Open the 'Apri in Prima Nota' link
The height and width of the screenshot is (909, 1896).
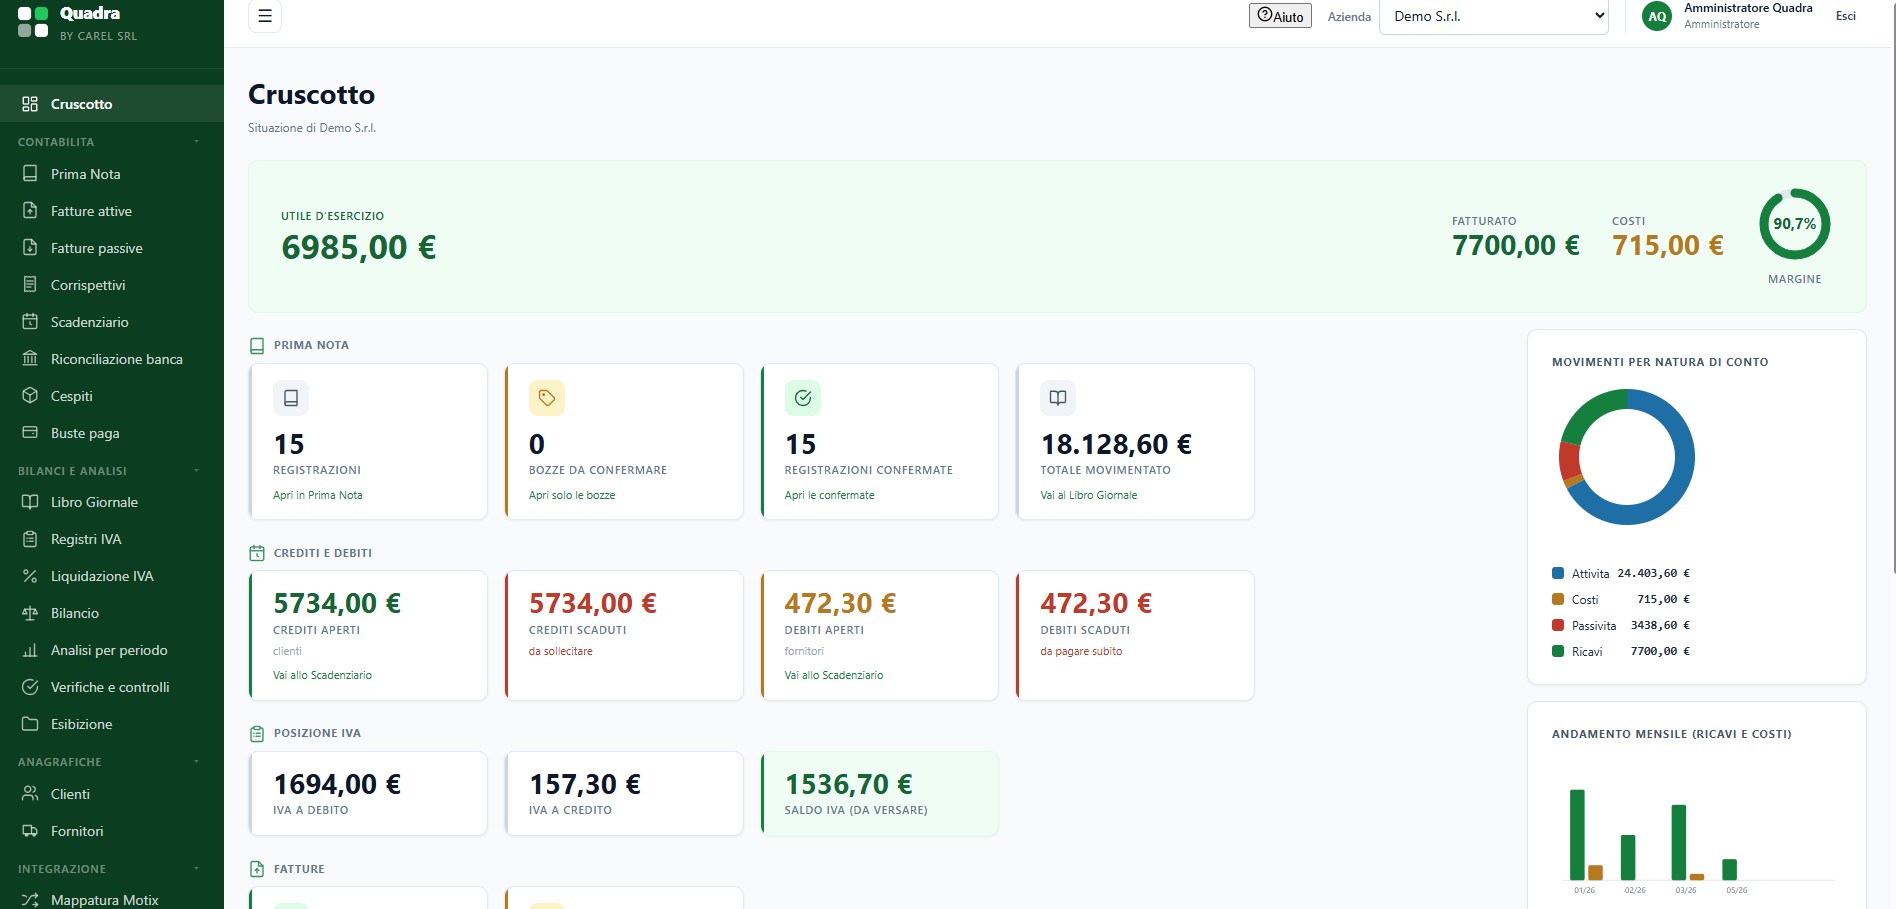click(318, 495)
